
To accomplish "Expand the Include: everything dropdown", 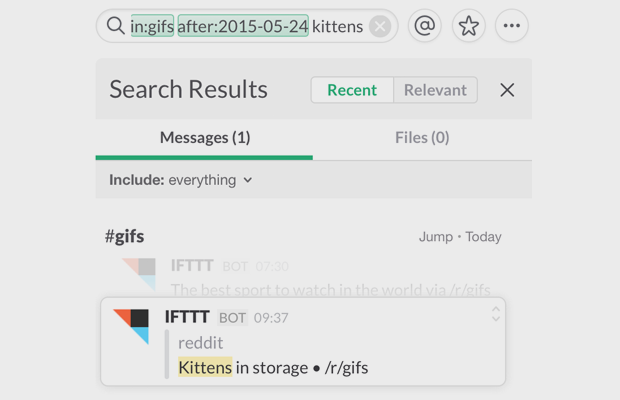I will (x=181, y=180).
